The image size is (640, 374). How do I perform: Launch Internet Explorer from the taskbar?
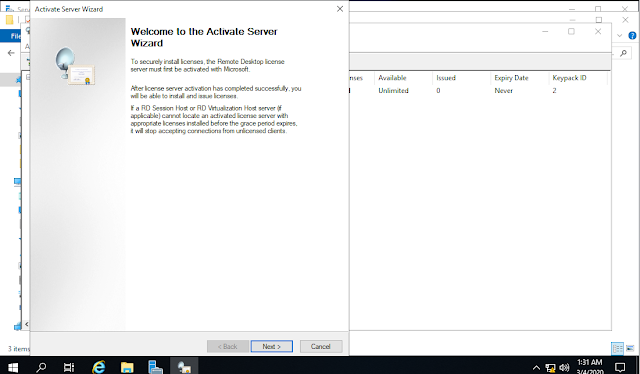[98, 367]
